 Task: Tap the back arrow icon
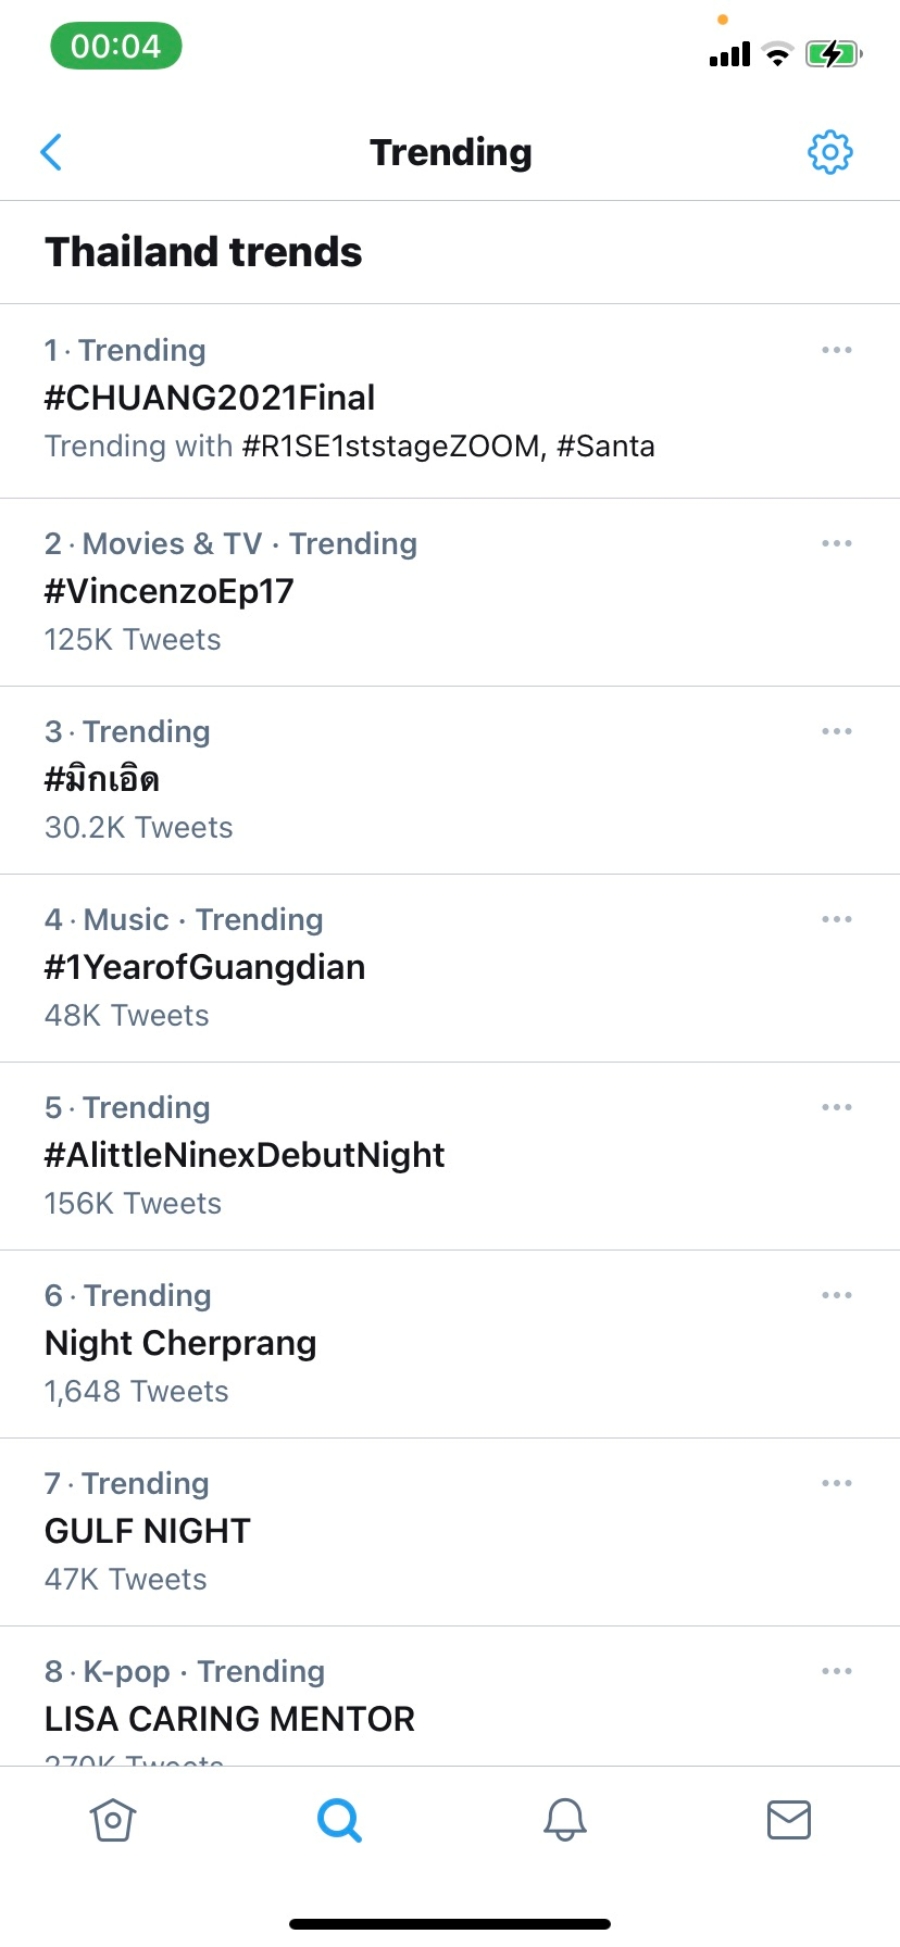pyautogui.click(x=51, y=152)
